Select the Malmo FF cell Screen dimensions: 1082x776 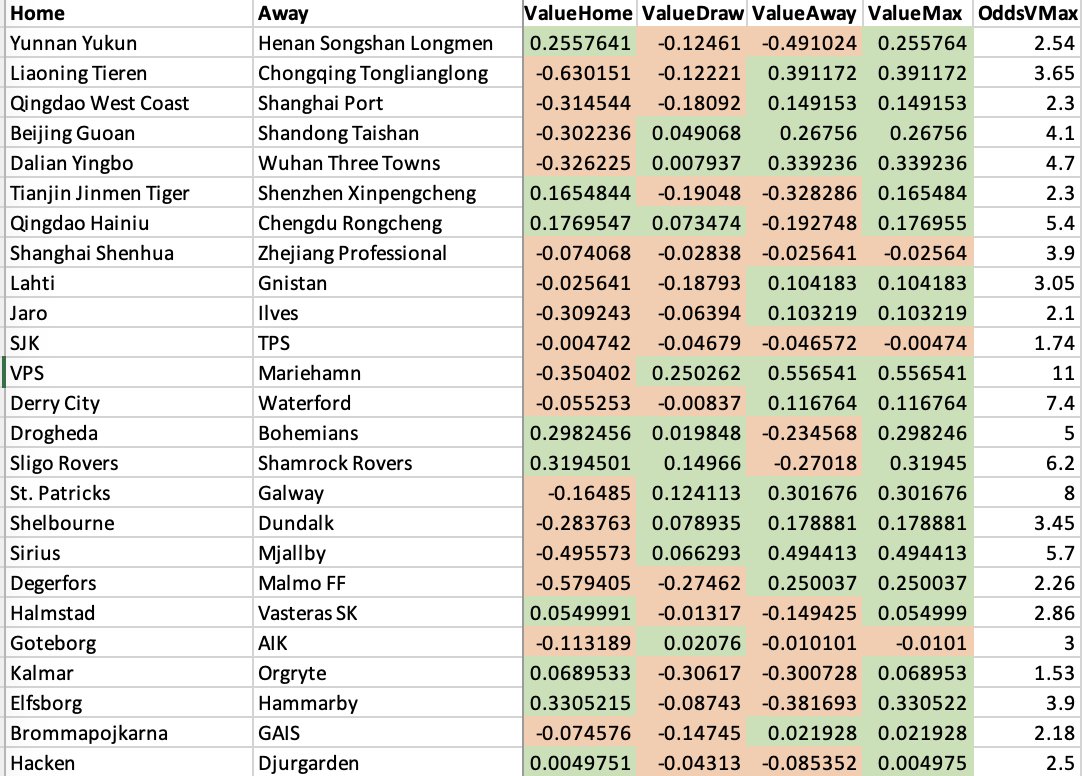click(x=388, y=583)
